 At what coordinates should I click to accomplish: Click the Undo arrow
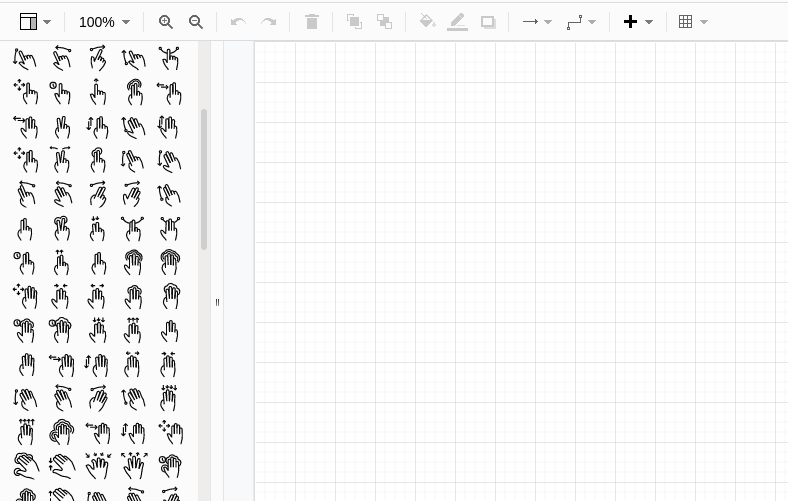tap(238, 22)
